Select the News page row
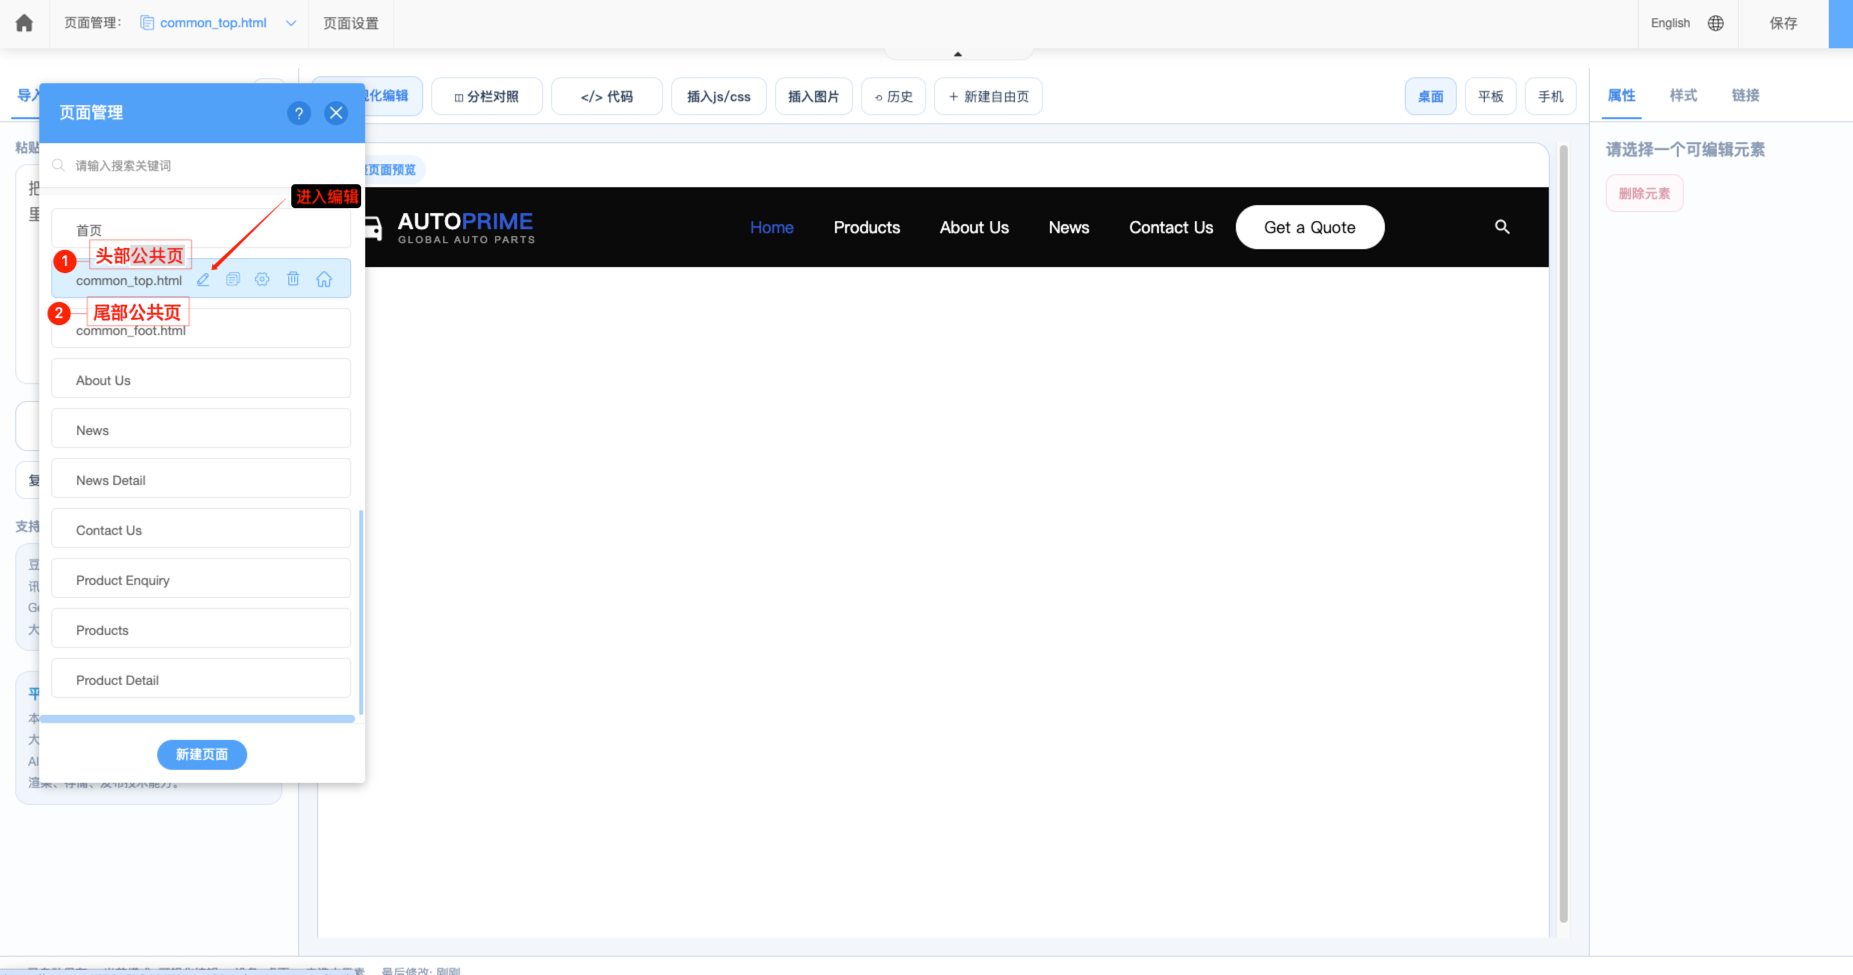Viewport: 1853px width, 975px height. coord(201,429)
